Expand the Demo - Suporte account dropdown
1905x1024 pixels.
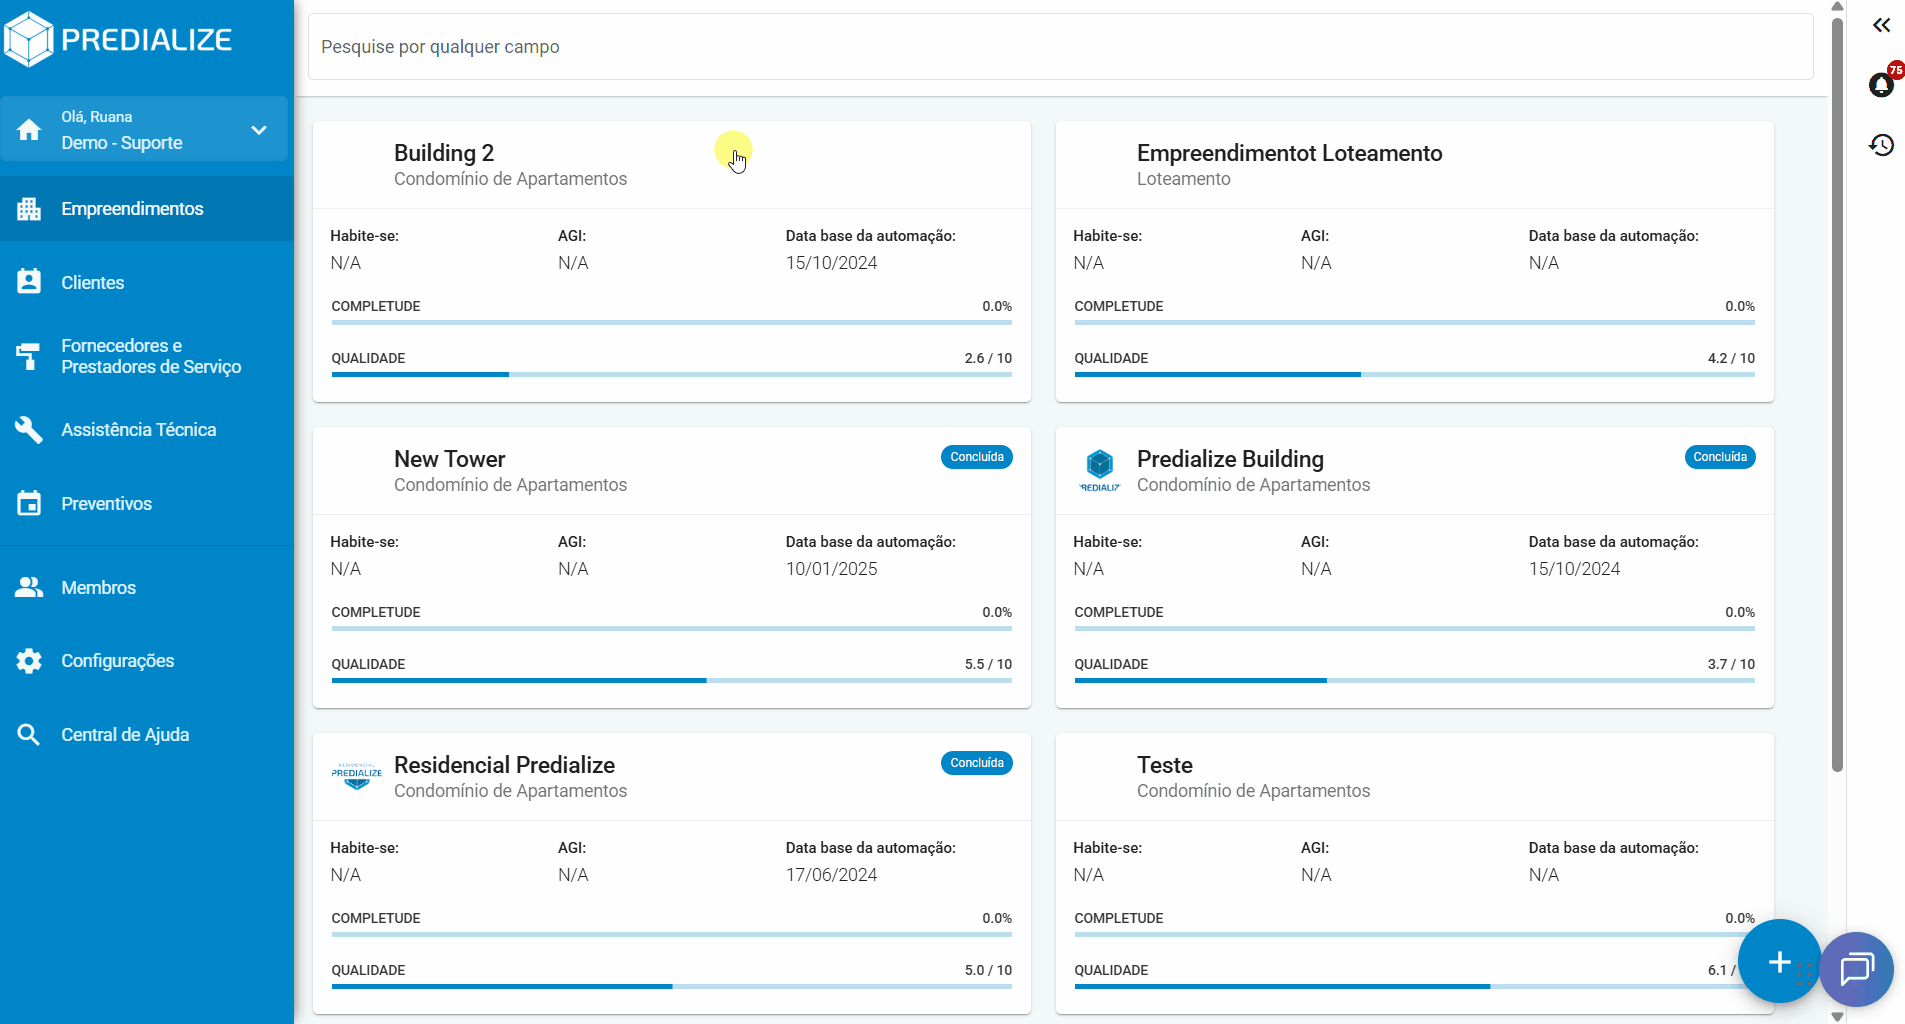258,130
